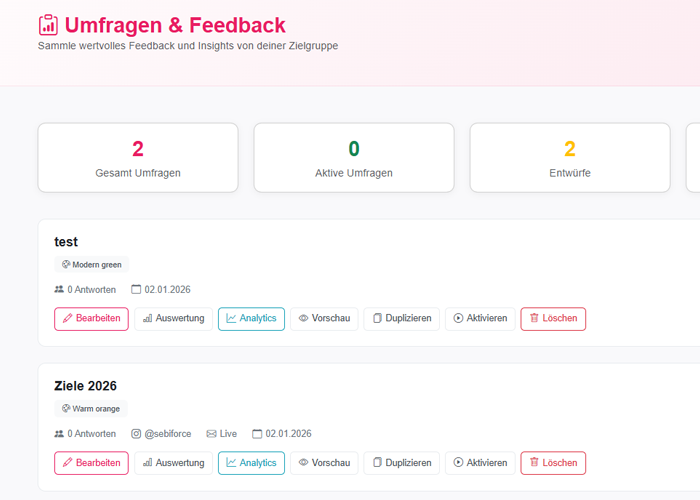Click the Warm orange theme badge
700x500 pixels.
[91, 409]
